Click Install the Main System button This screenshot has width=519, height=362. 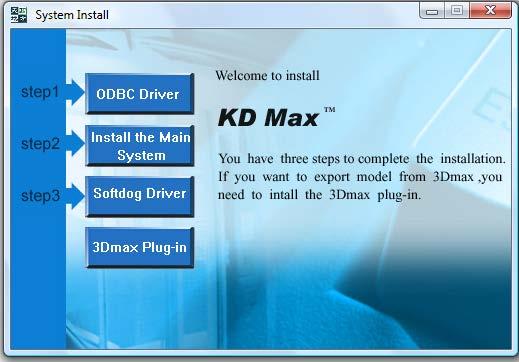(x=140, y=146)
